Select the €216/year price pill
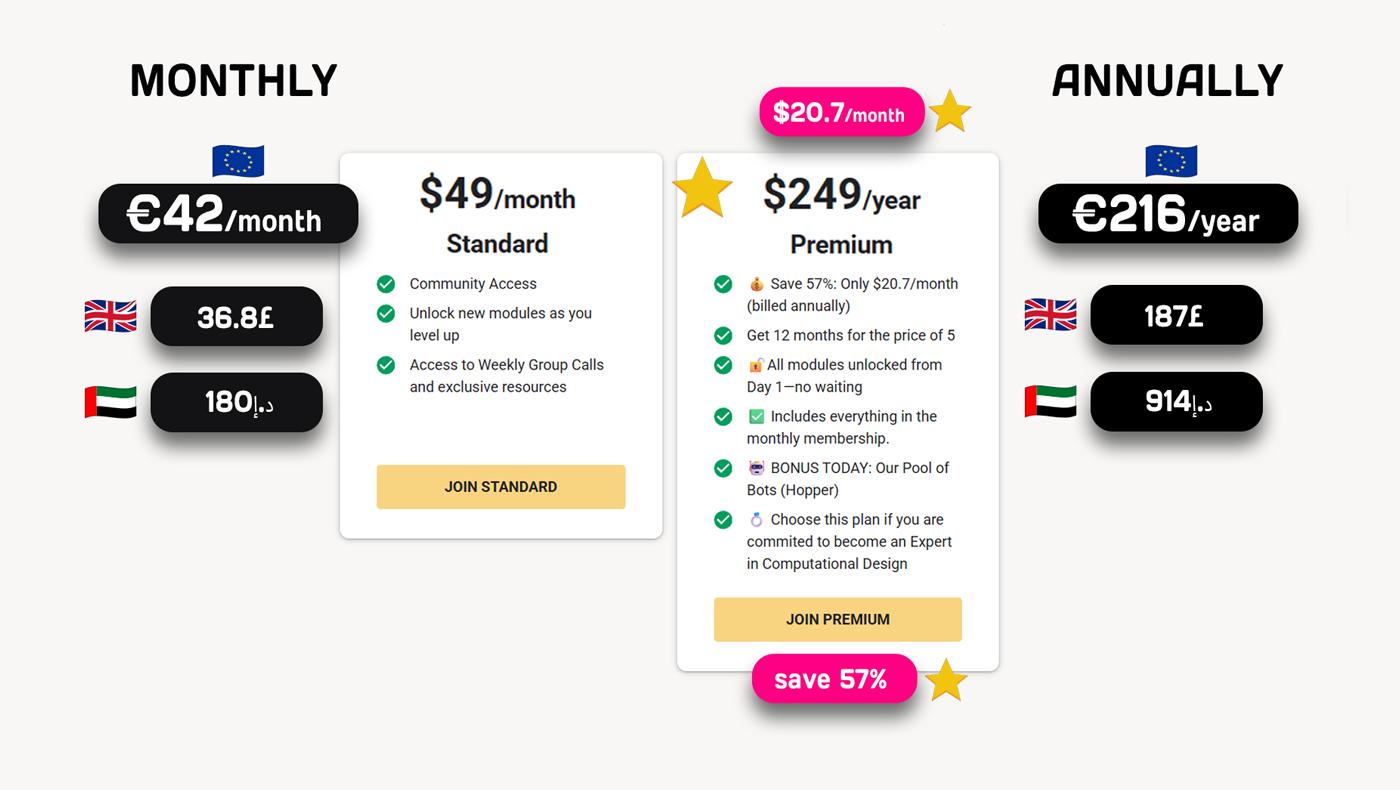 1168,214
